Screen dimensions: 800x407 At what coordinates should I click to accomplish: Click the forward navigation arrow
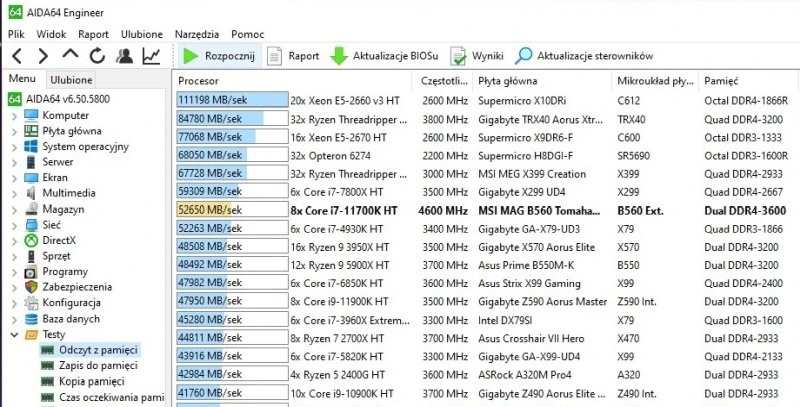point(43,56)
